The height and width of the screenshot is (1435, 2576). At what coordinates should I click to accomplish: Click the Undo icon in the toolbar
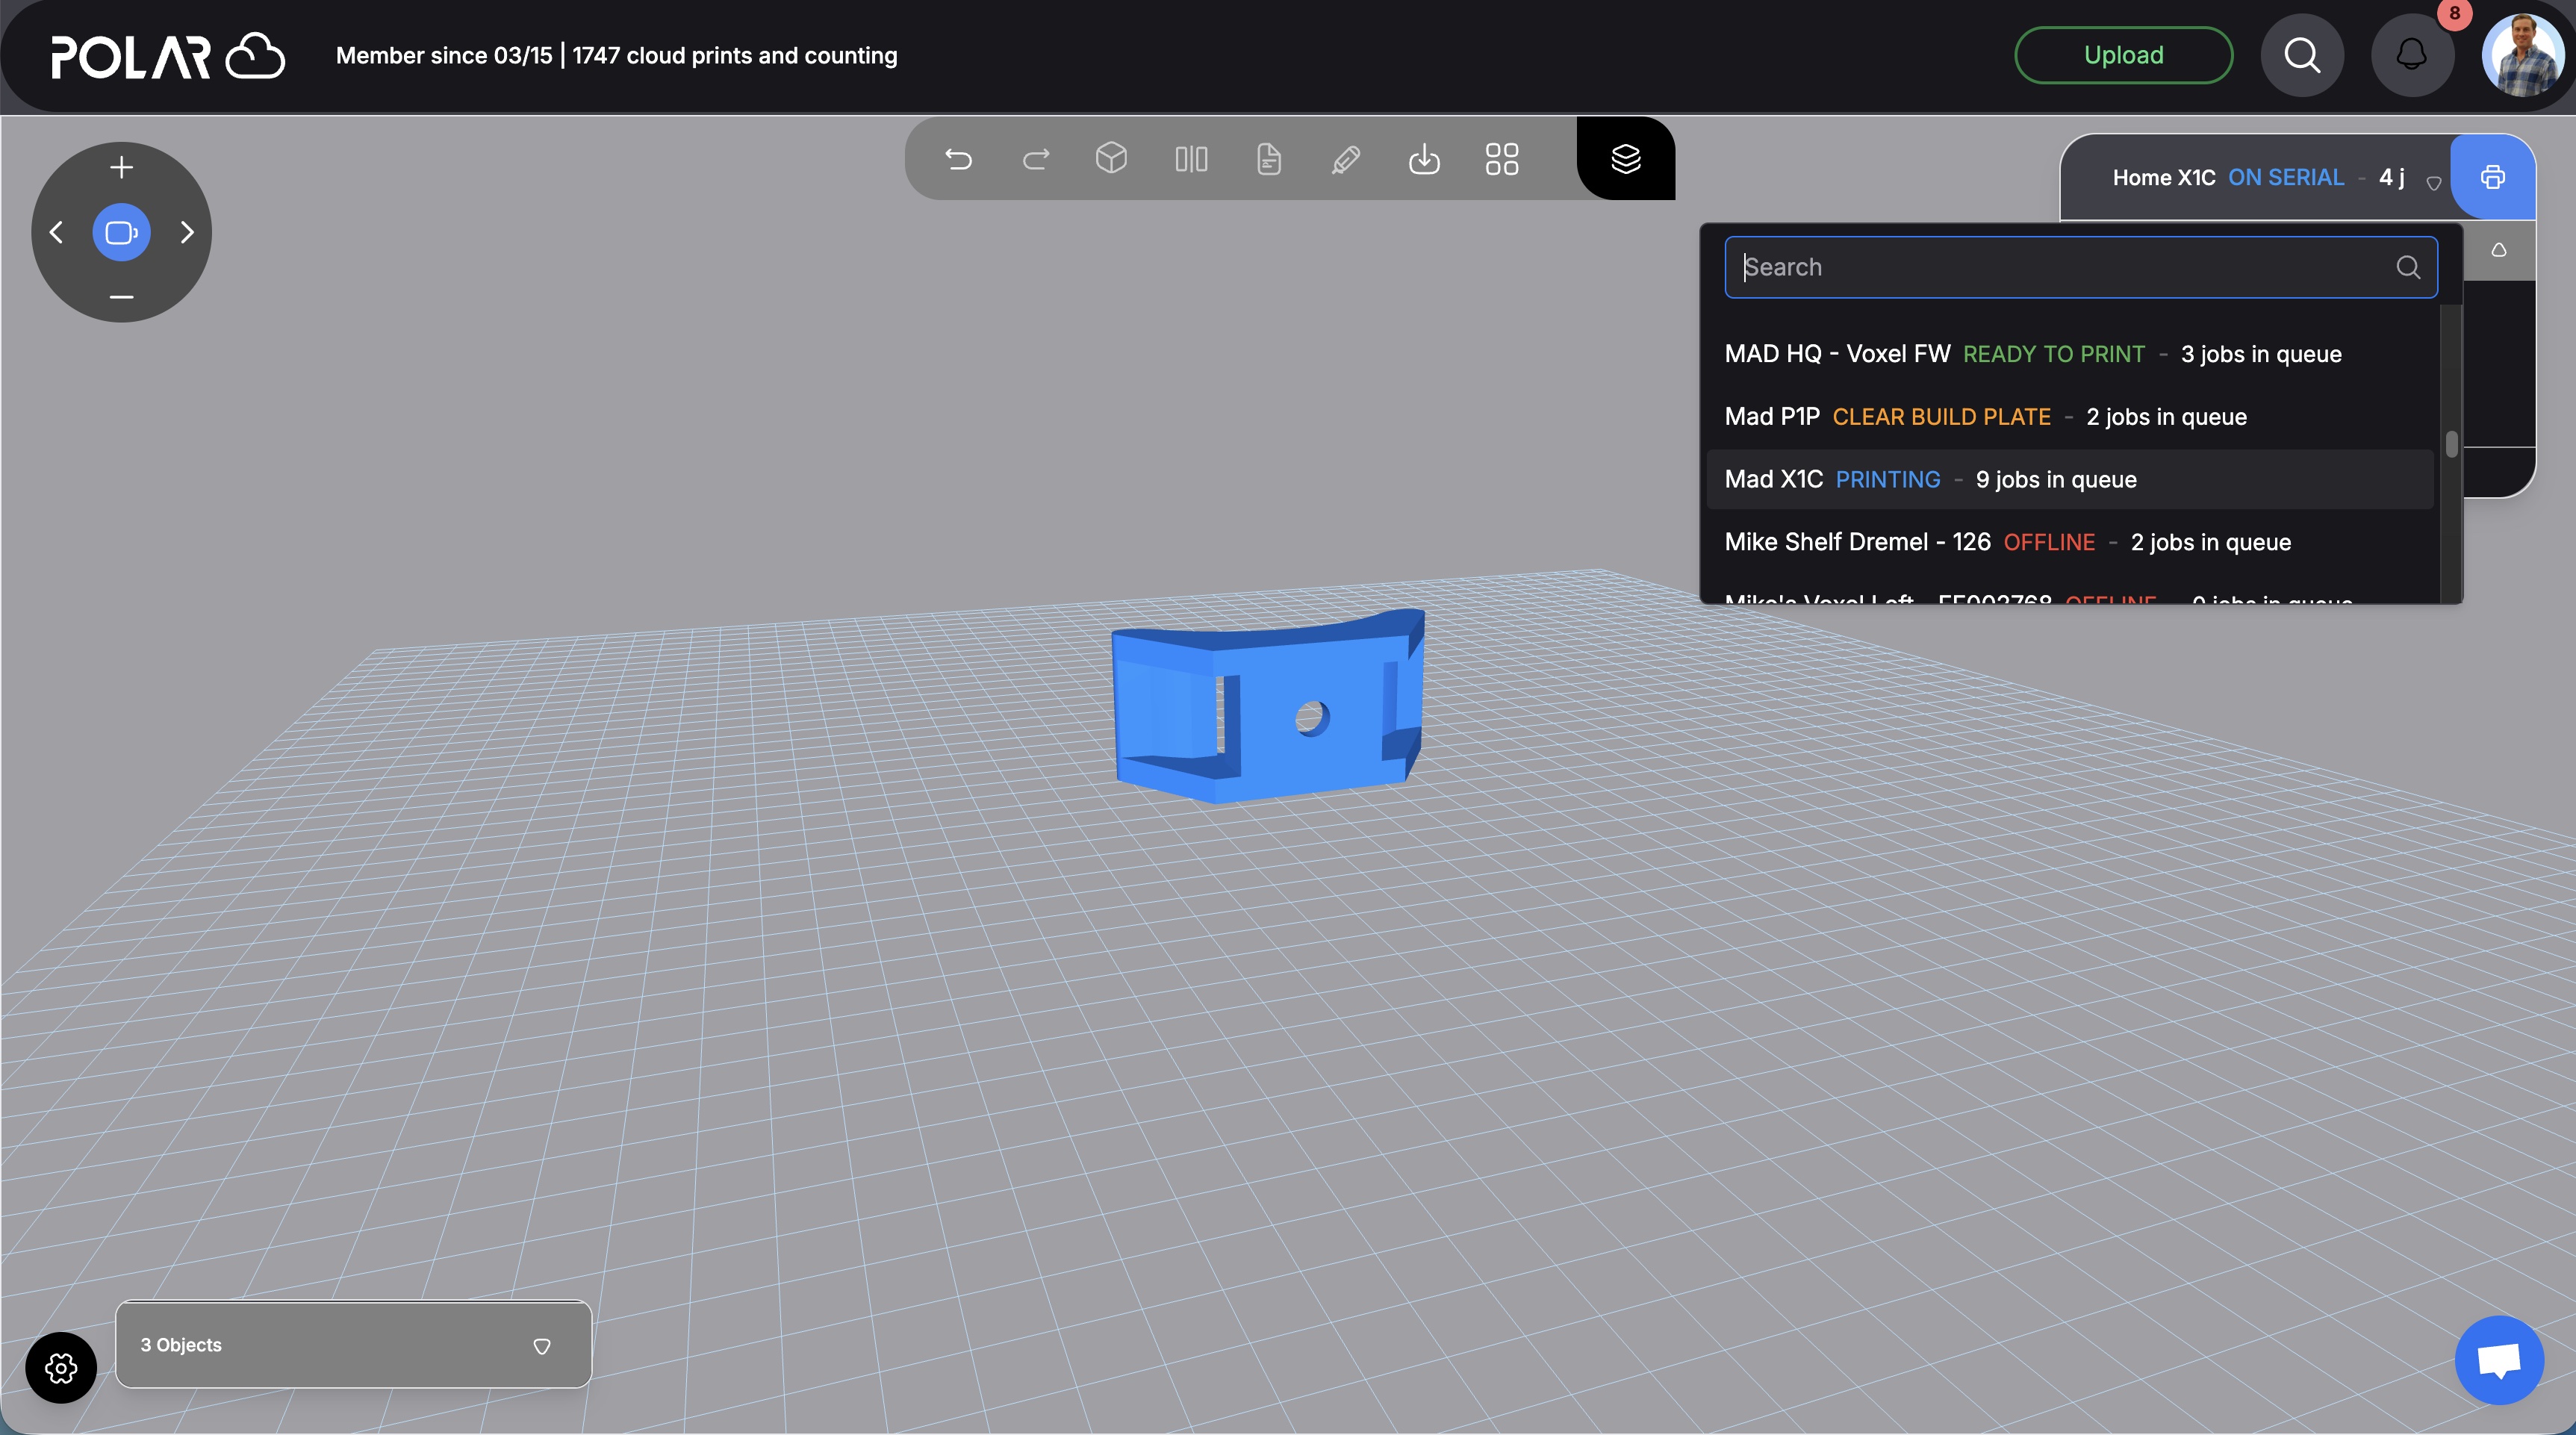(958, 159)
